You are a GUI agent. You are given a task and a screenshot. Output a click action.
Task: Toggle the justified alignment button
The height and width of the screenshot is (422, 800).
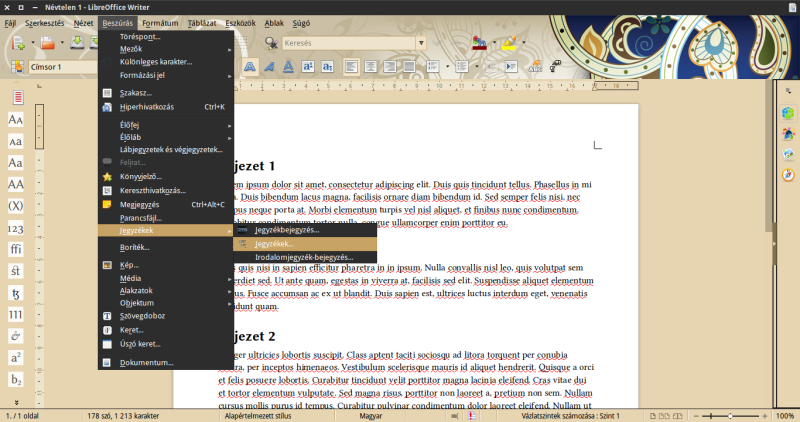point(409,67)
